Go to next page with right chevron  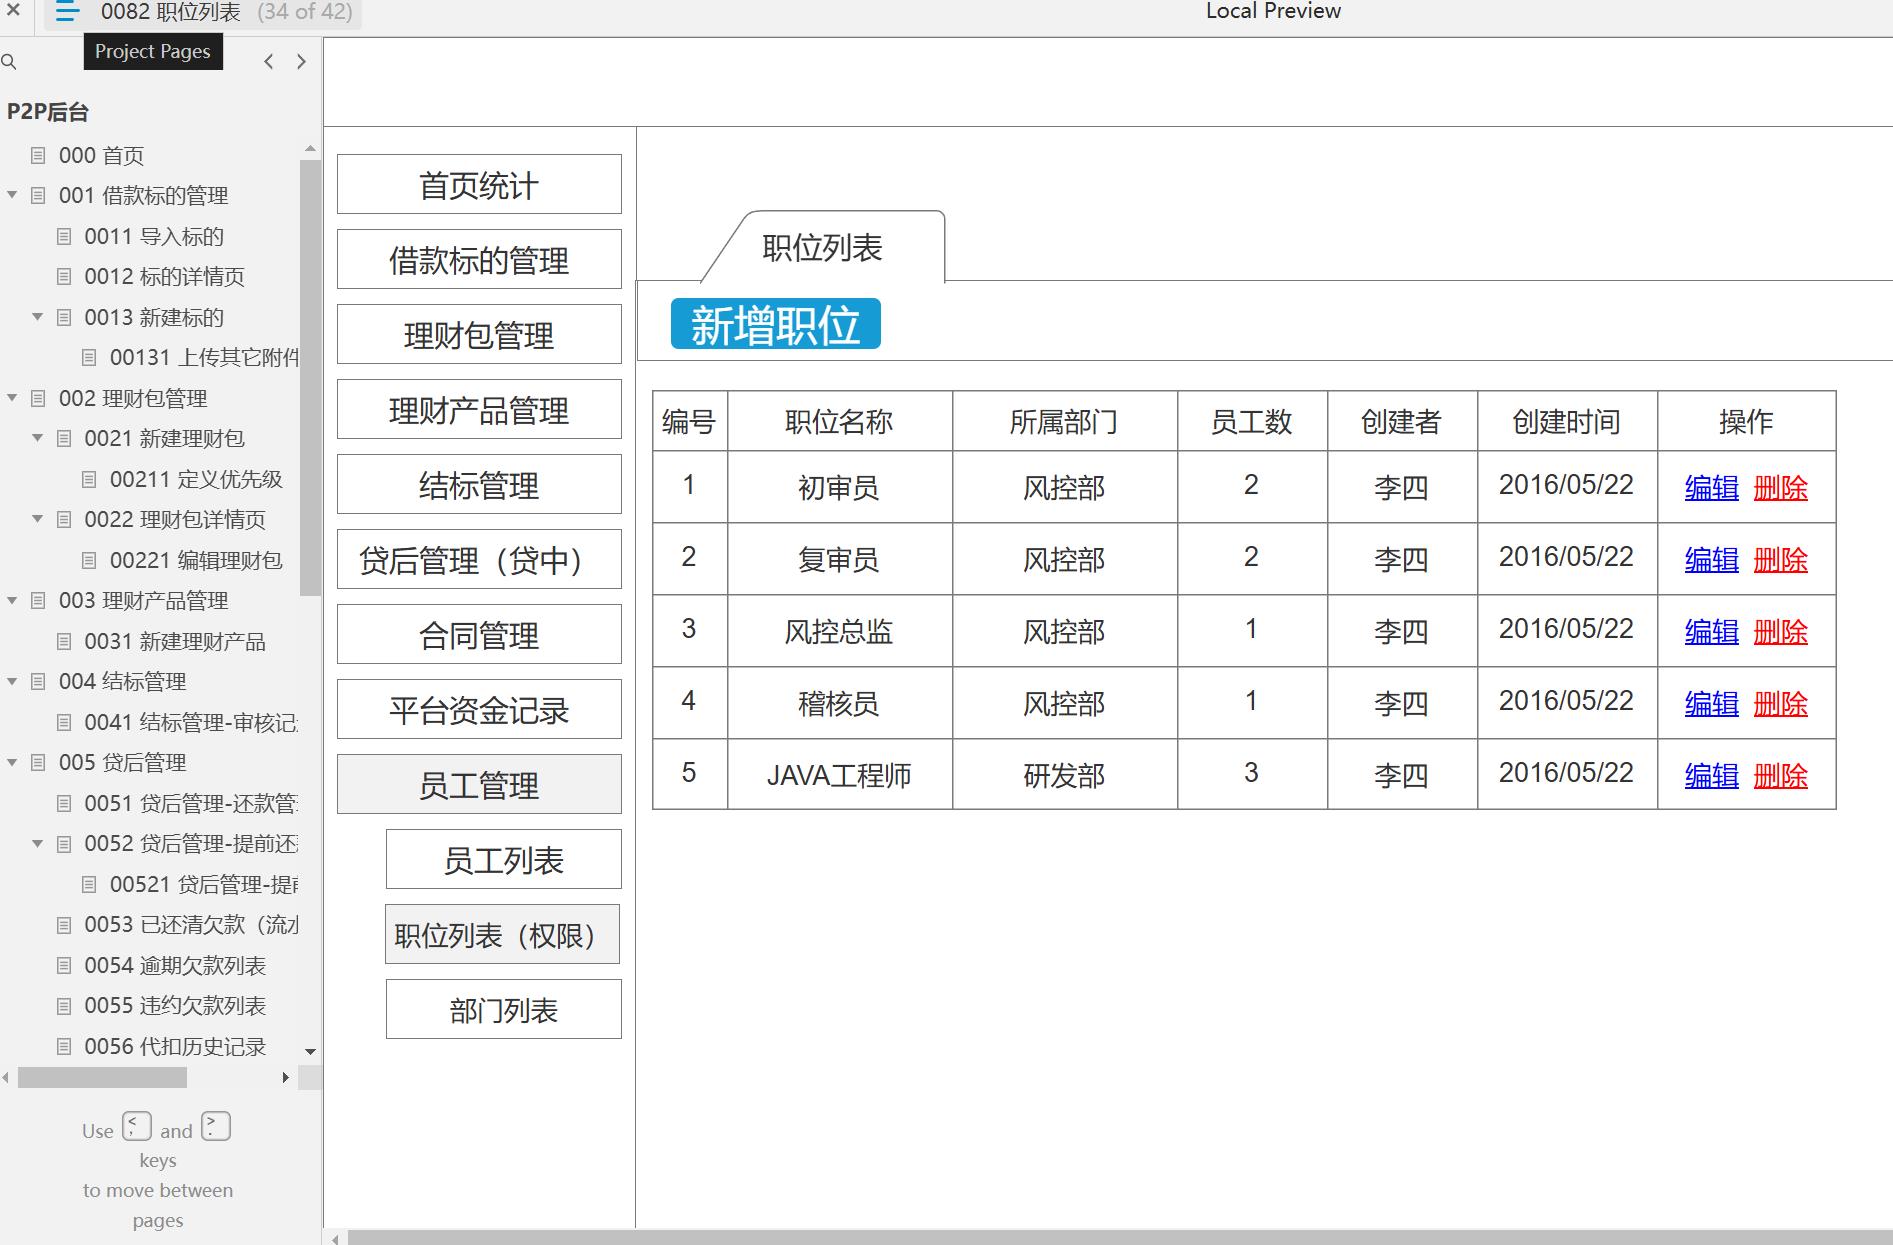(x=301, y=62)
